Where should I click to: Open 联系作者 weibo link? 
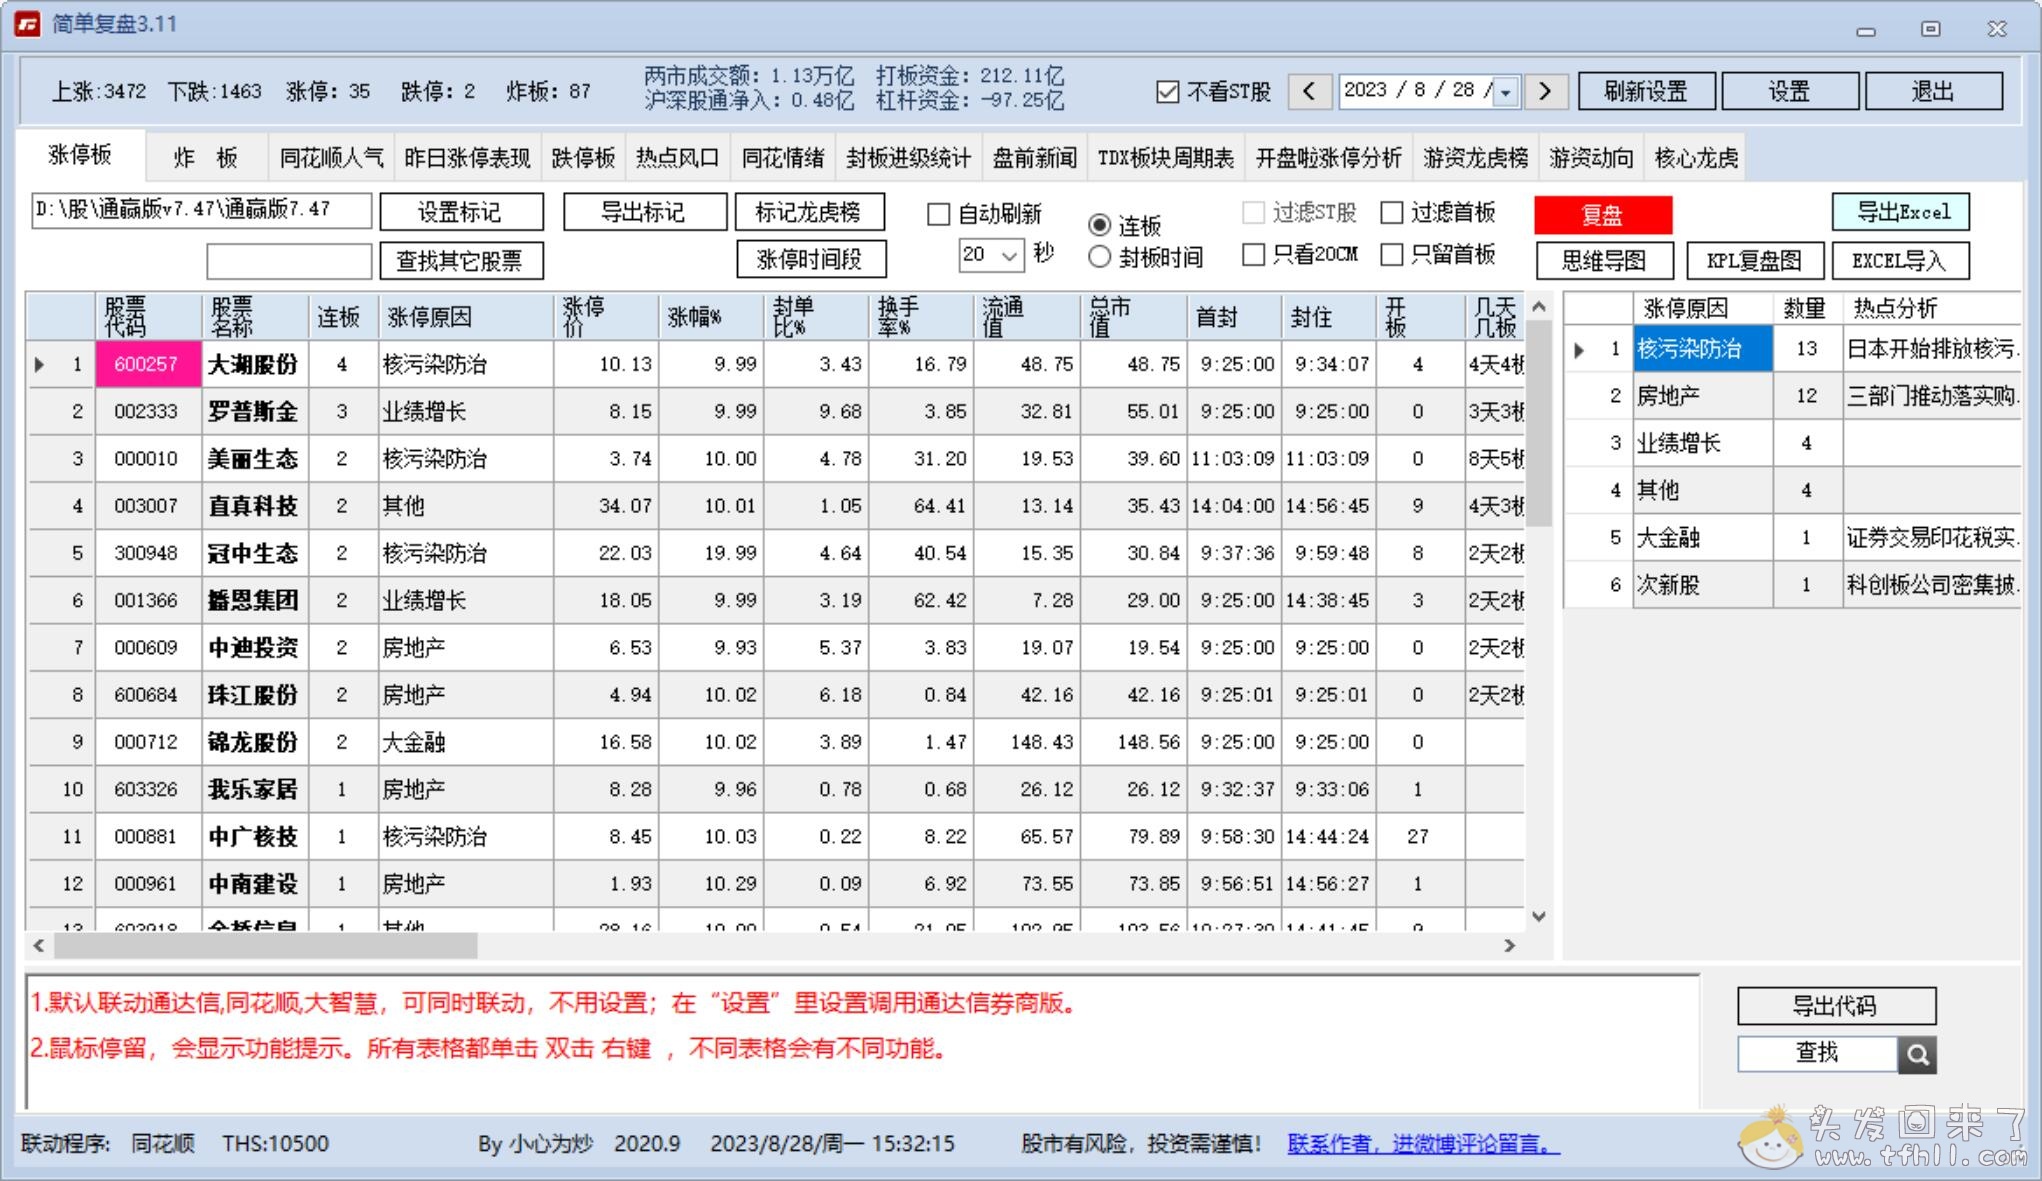click(x=1423, y=1143)
